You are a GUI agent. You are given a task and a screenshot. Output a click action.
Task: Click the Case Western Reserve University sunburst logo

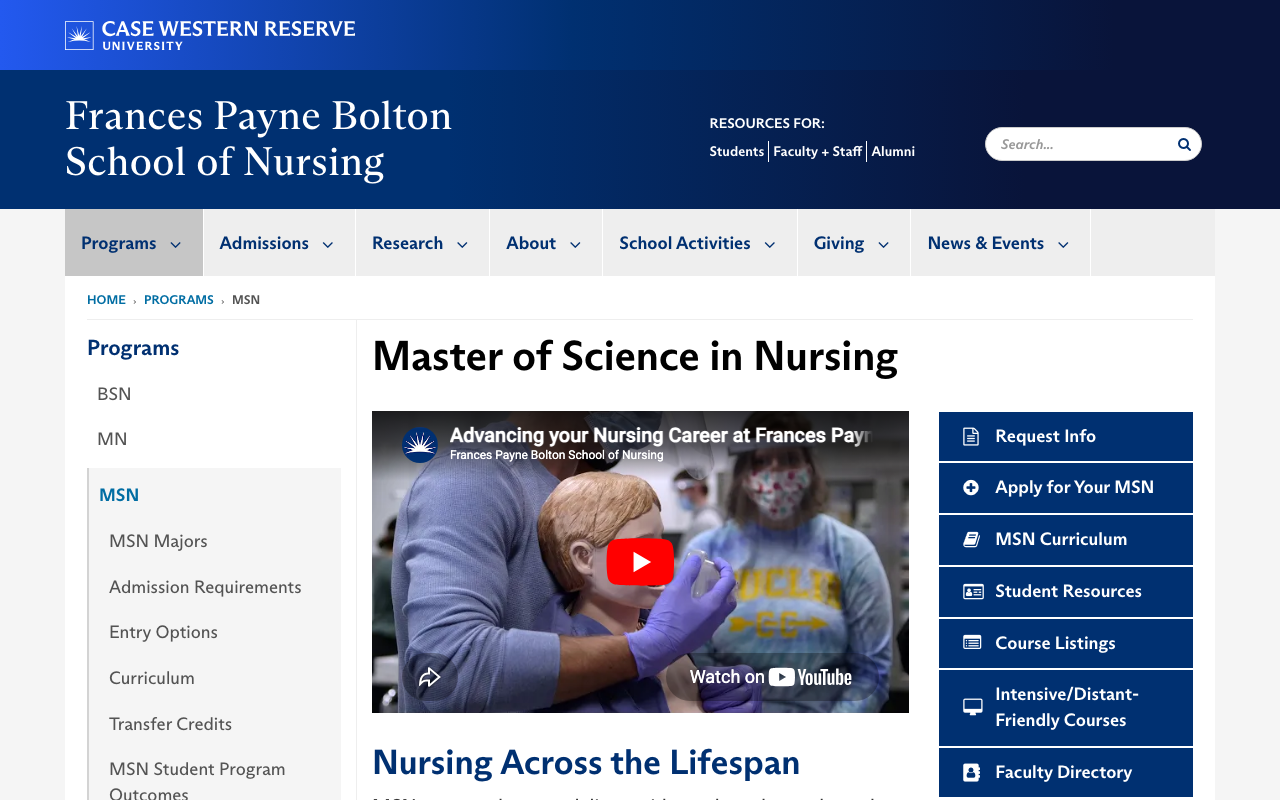(x=79, y=35)
